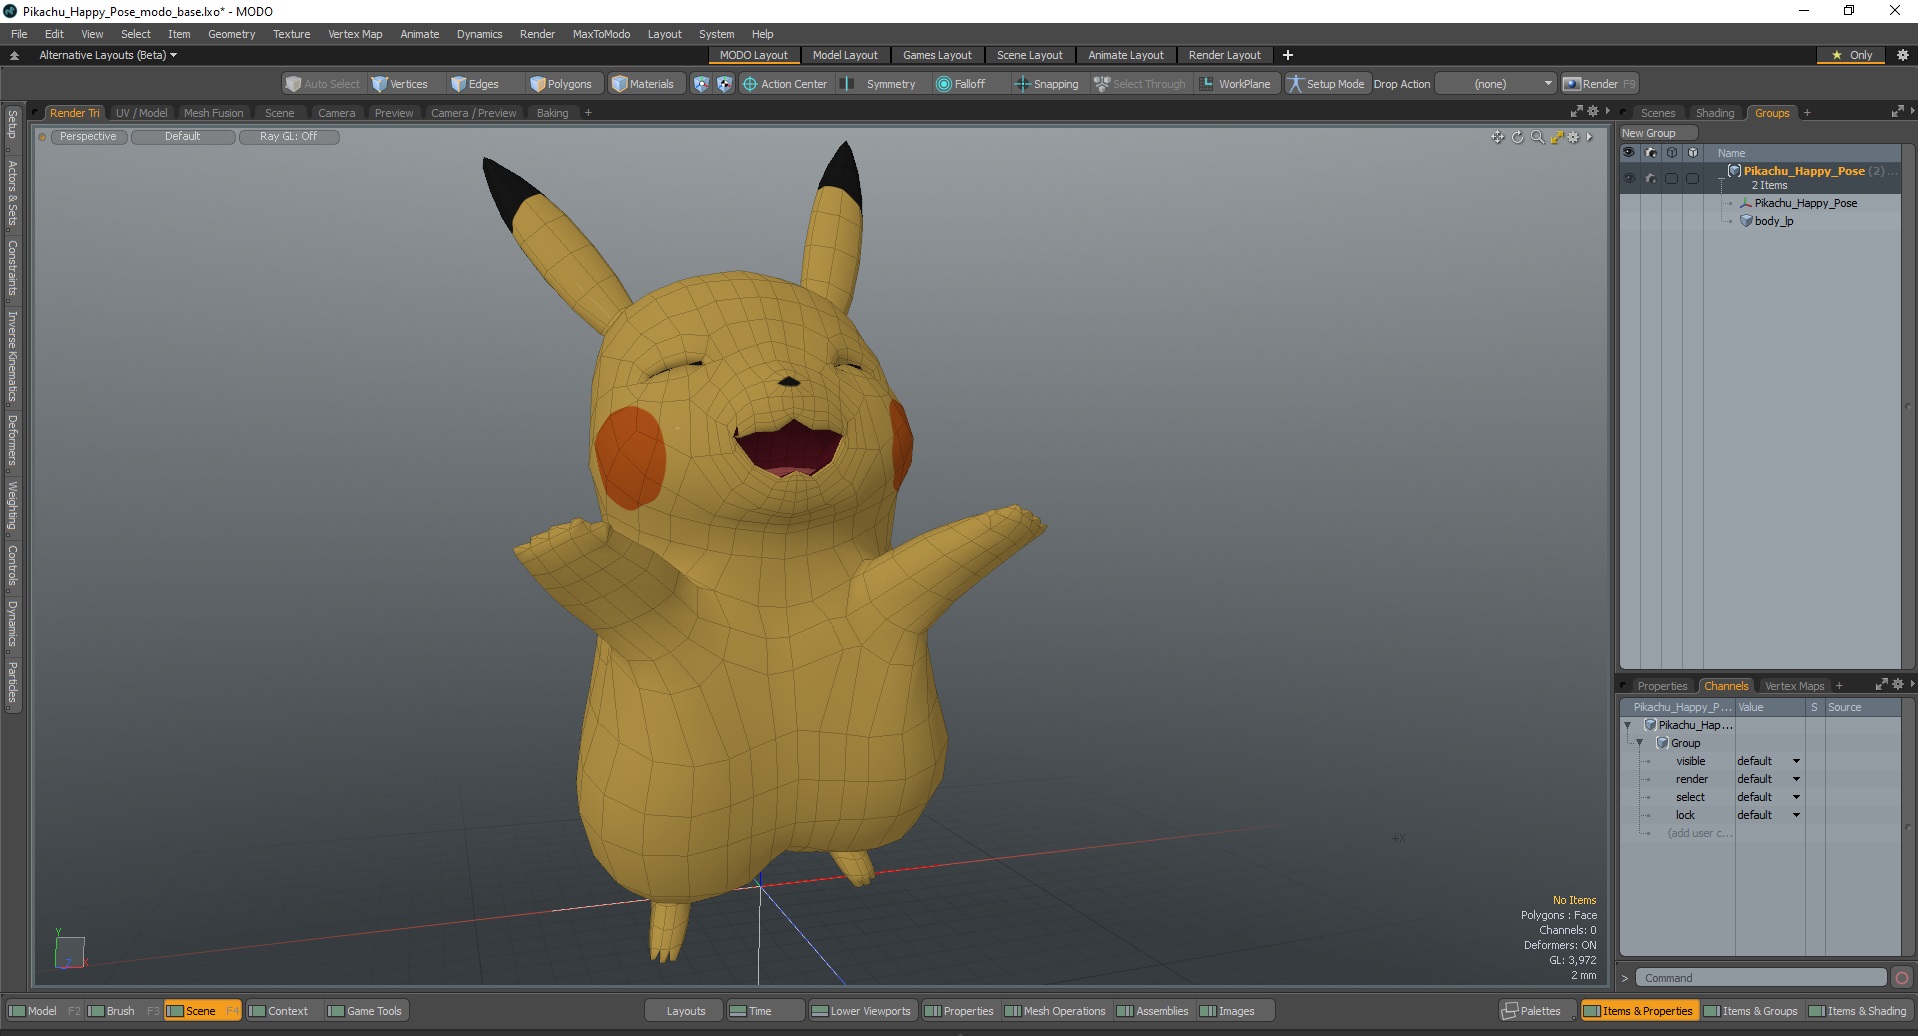Open the Alternative Layouts dropdown
The width and height of the screenshot is (1918, 1036).
click(x=107, y=55)
